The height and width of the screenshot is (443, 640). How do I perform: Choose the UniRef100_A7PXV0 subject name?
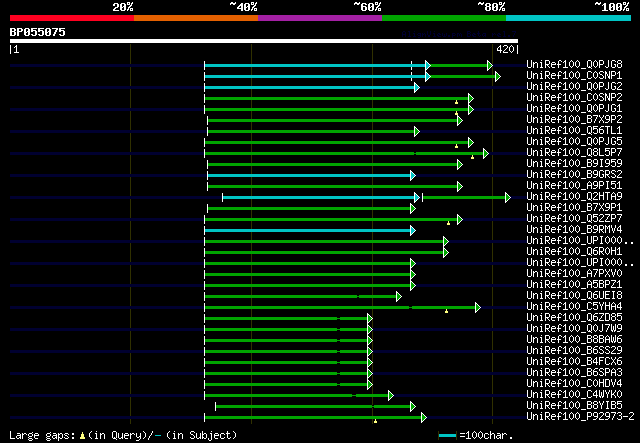point(574,274)
